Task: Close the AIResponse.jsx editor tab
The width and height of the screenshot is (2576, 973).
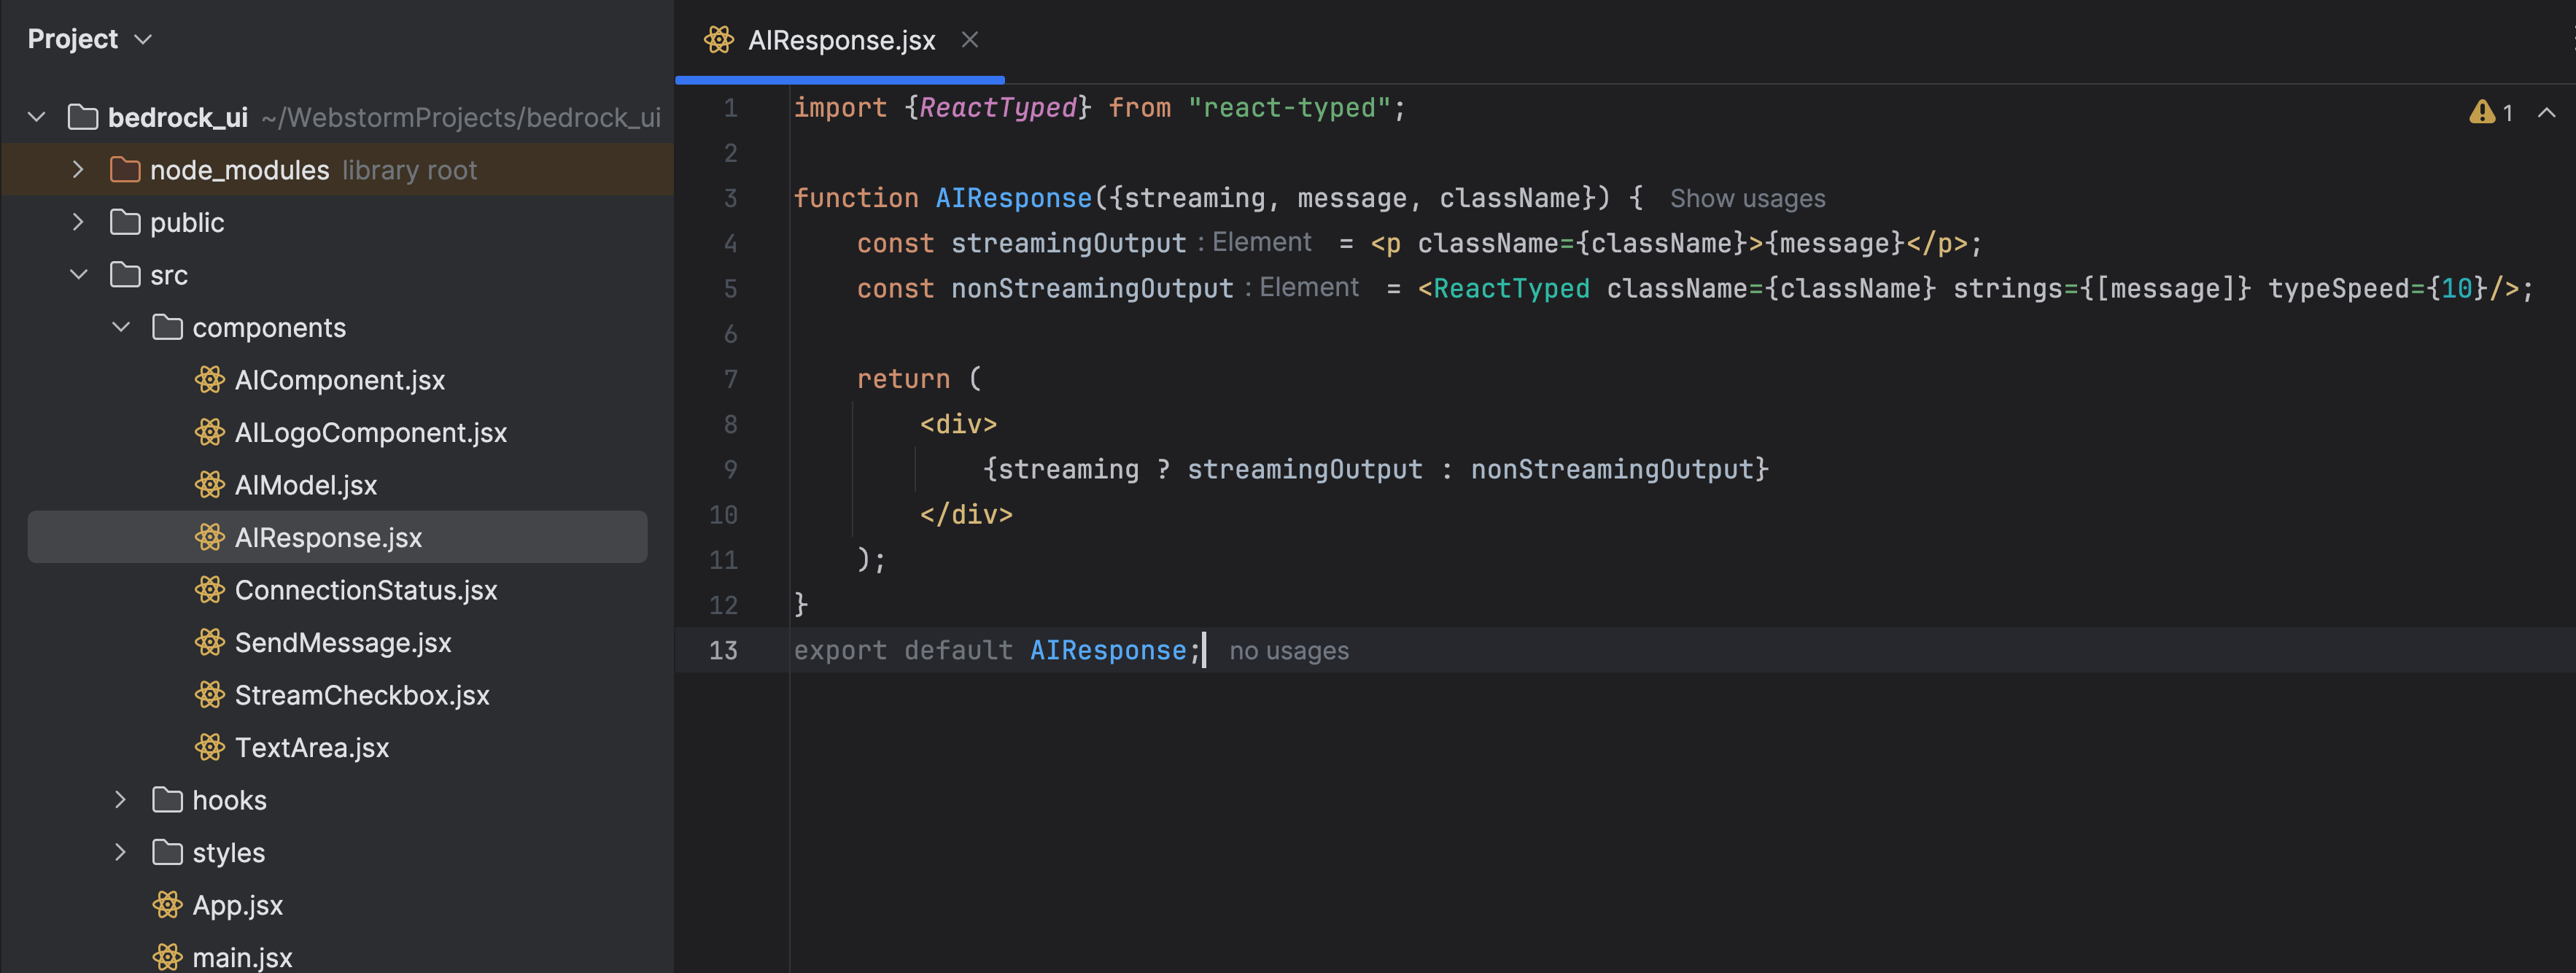Action: [x=969, y=40]
